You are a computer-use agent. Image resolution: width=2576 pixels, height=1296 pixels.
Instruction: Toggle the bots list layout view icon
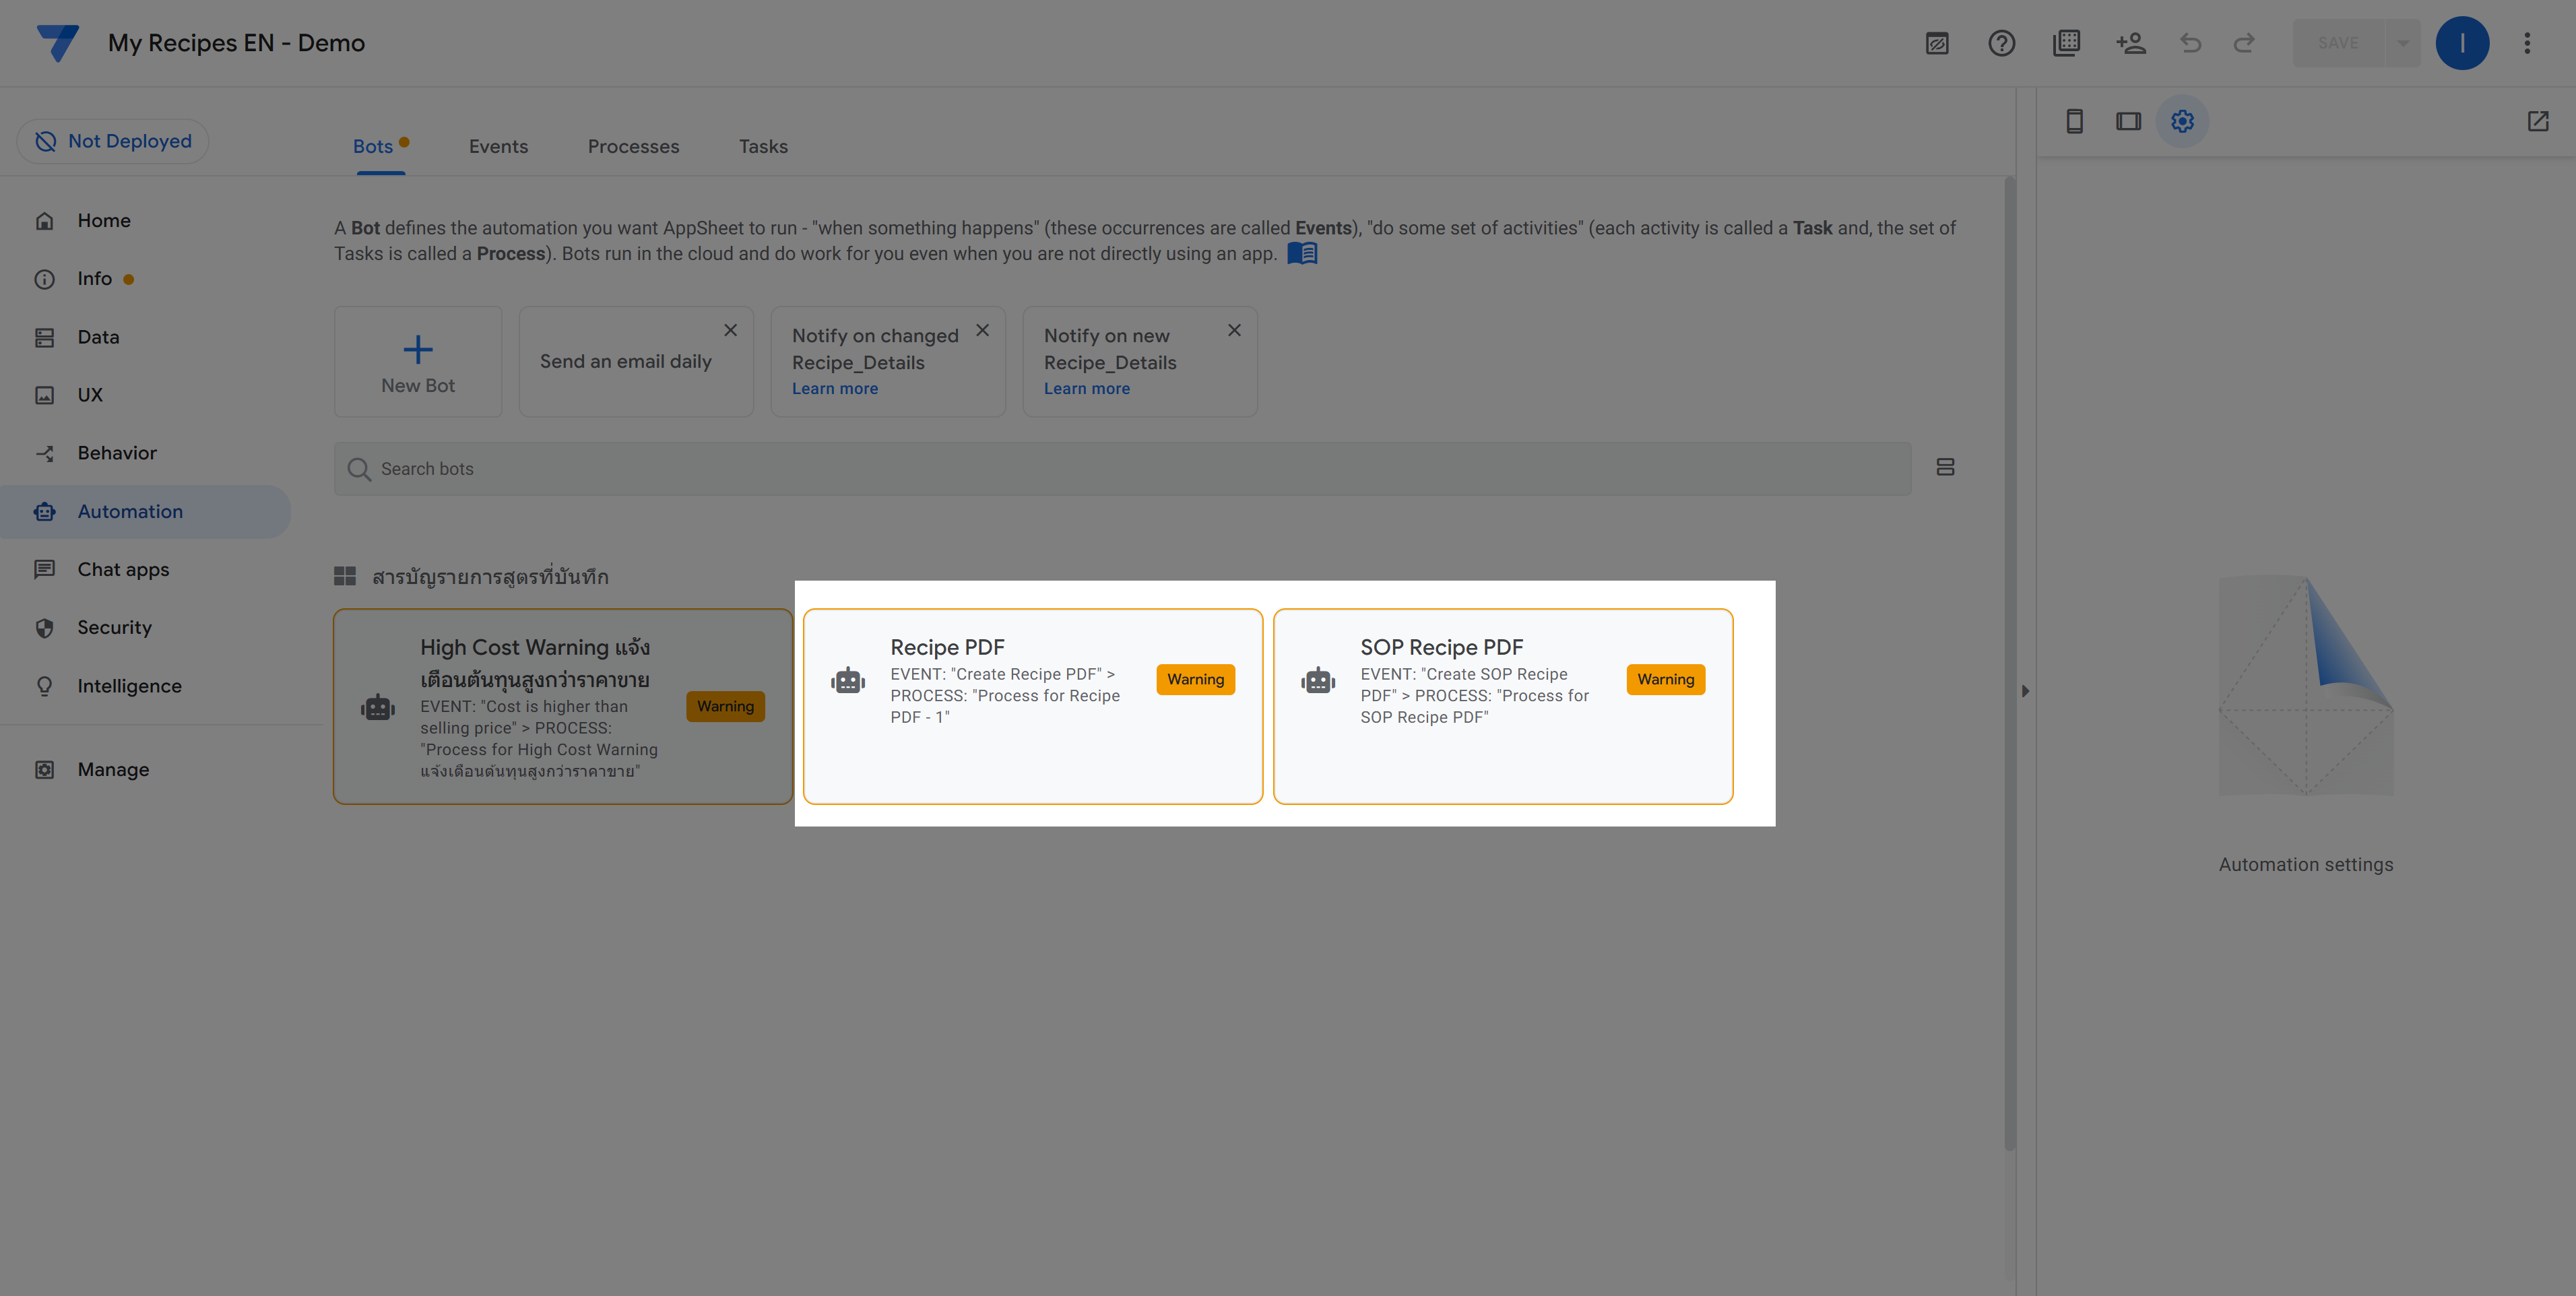pos(1945,468)
